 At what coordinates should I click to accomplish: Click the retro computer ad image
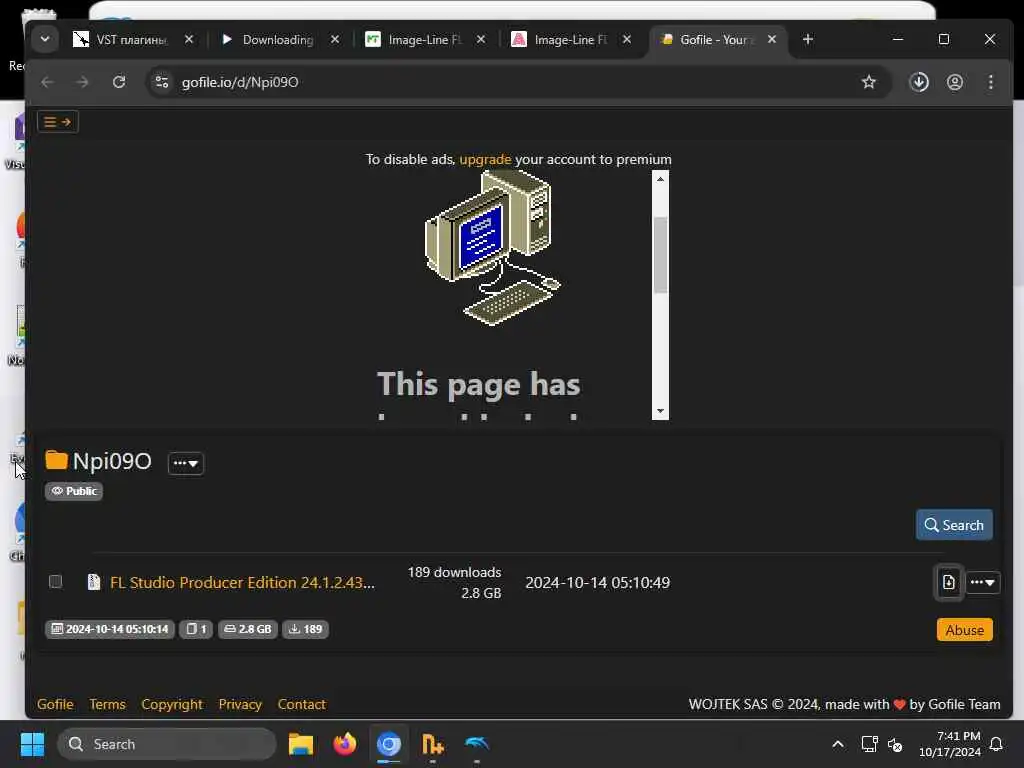click(x=493, y=247)
